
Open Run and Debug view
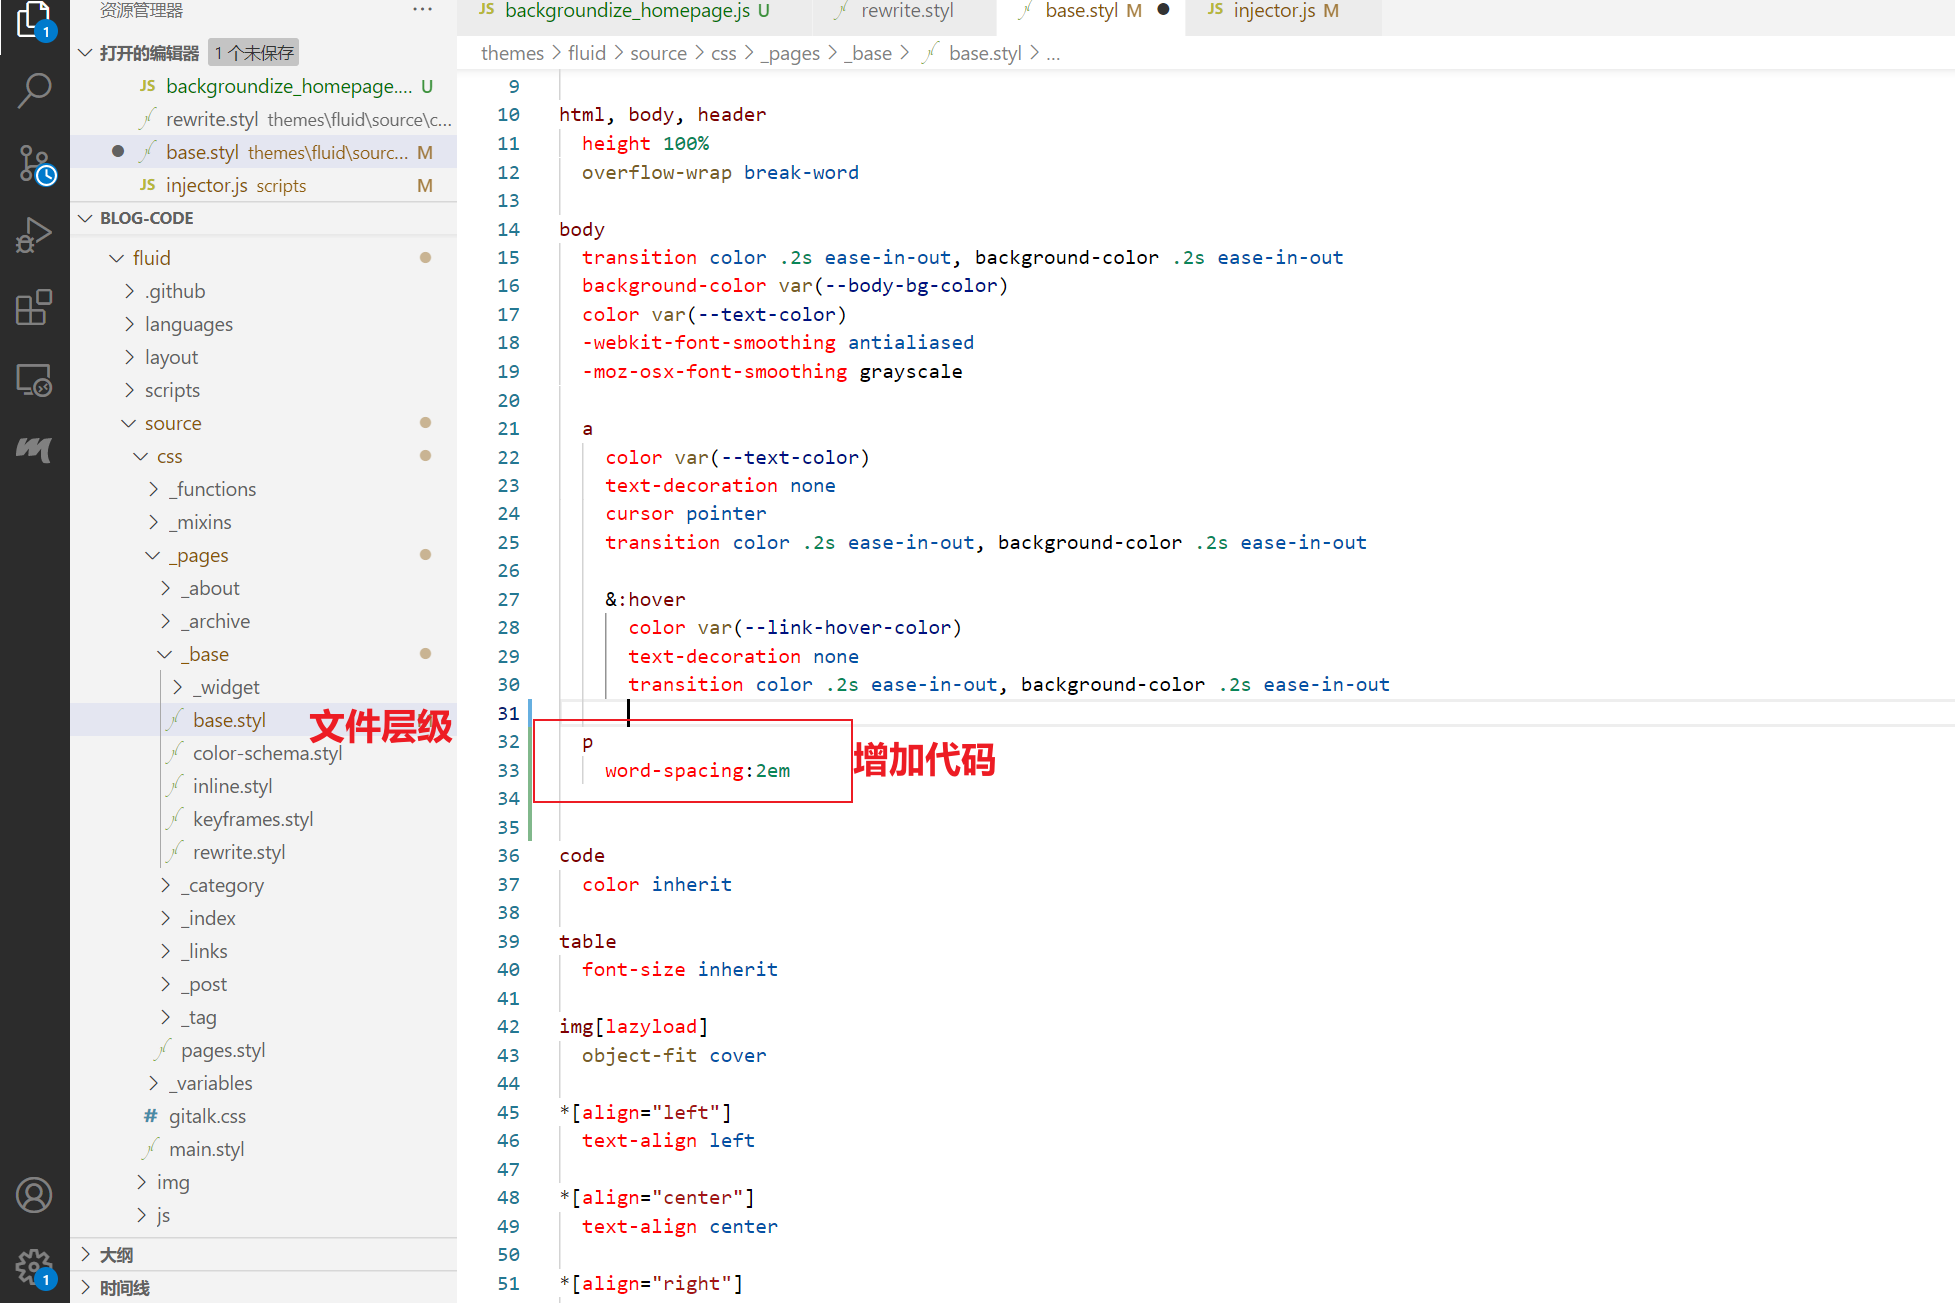coord(34,236)
